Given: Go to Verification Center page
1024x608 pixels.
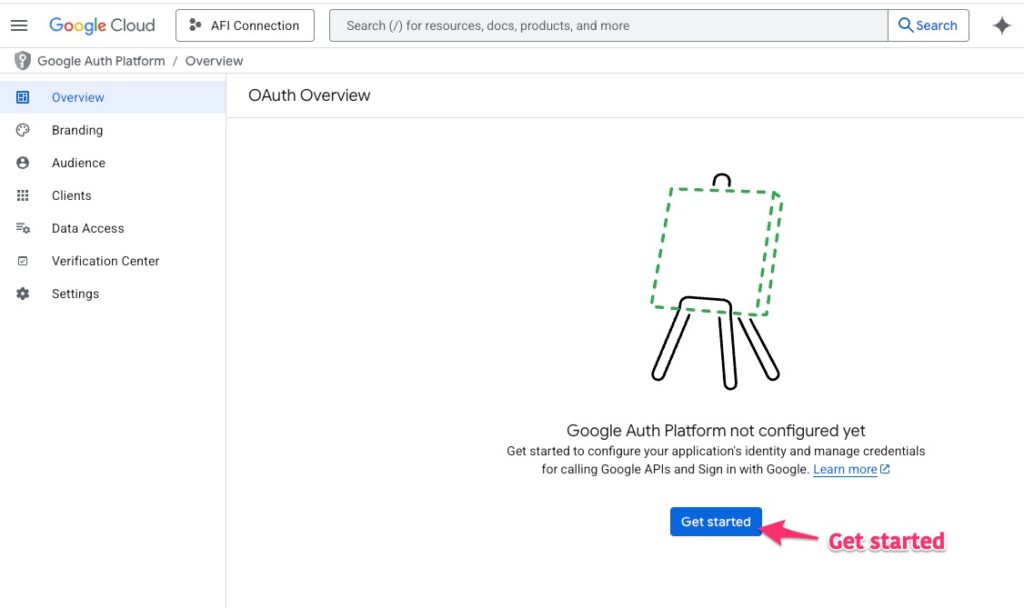Looking at the screenshot, I should click(105, 261).
